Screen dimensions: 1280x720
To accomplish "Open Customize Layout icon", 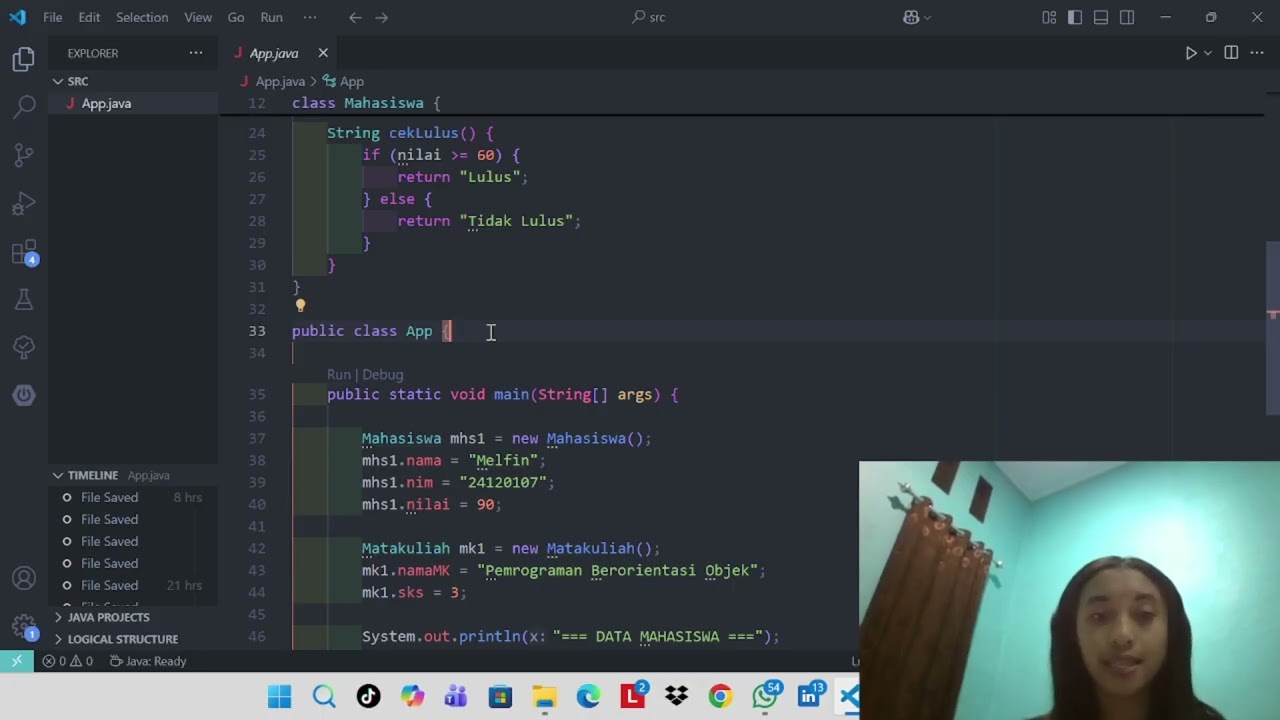I will [x=1049, y=17].
